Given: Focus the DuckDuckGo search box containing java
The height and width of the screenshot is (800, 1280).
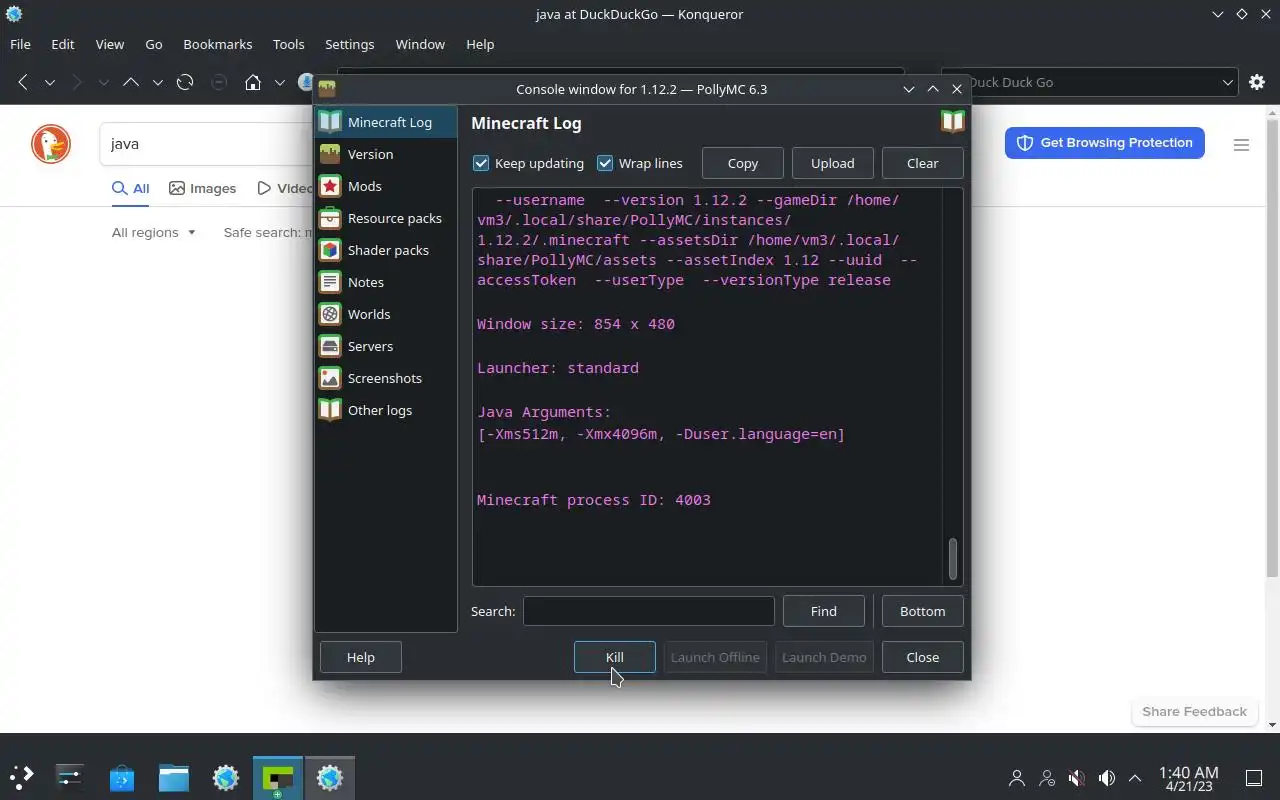Looking at the screenshot, I should (205, 144).
